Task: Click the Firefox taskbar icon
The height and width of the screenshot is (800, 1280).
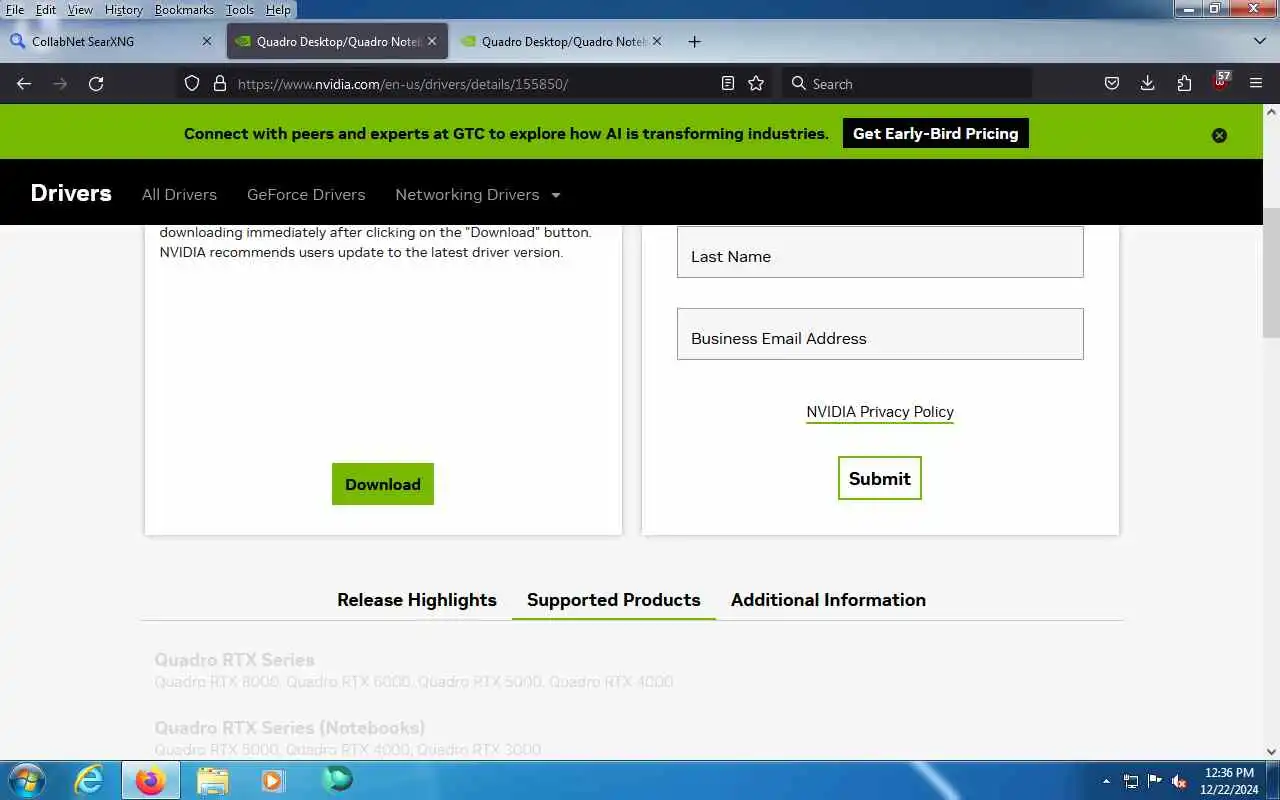Action: click(x=151, y=780)
